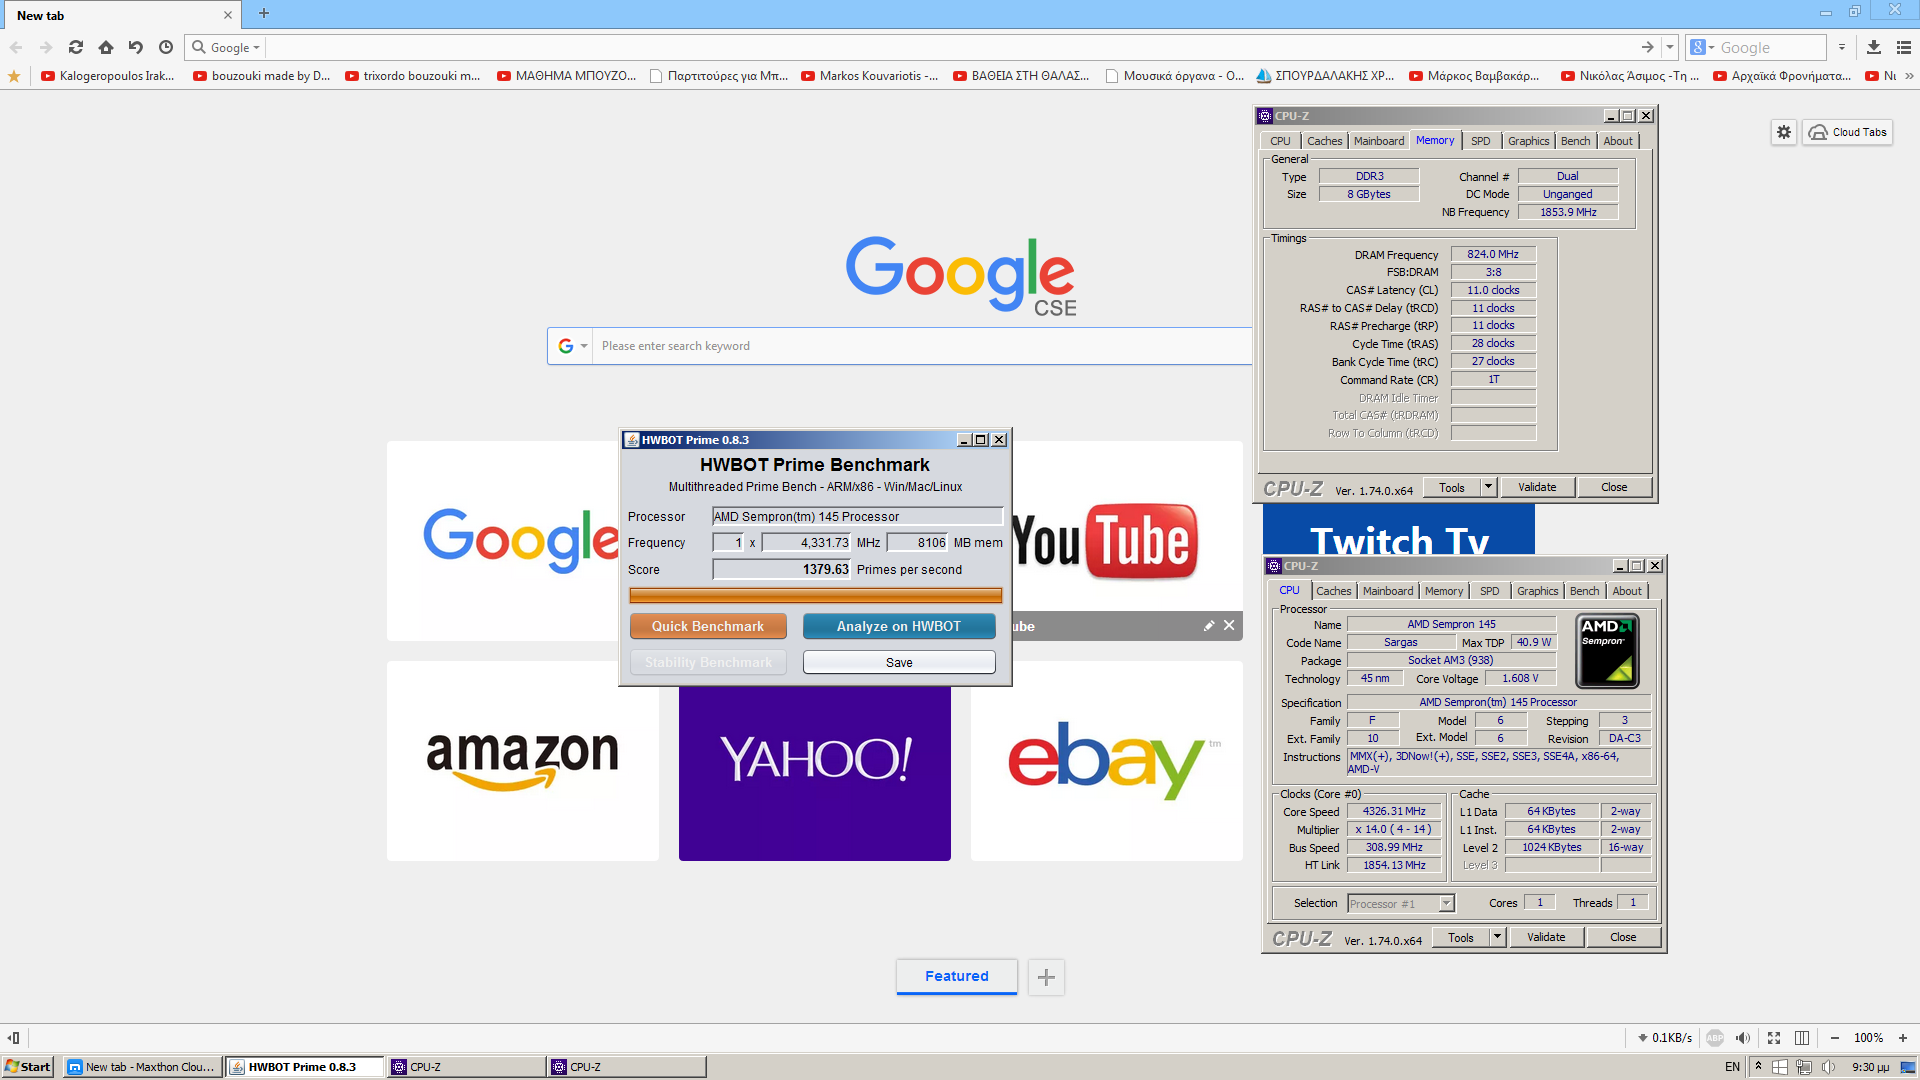This screenshot has width=1920, height=1080.
Task: Open the Παρτιτούρες για Μπ... bookmark
Action: click(x=719, y=76)
